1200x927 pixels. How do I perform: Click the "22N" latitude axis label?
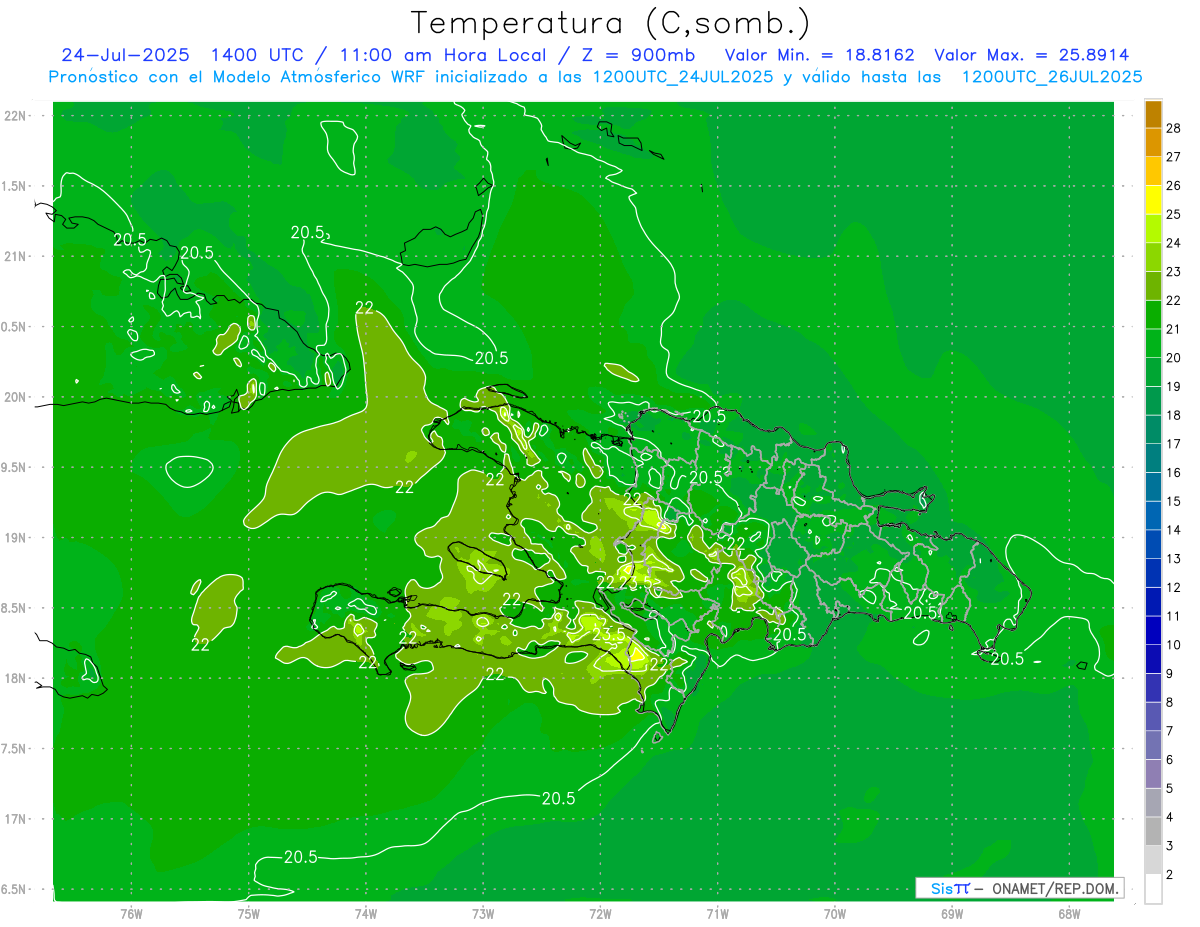[16, 116]
